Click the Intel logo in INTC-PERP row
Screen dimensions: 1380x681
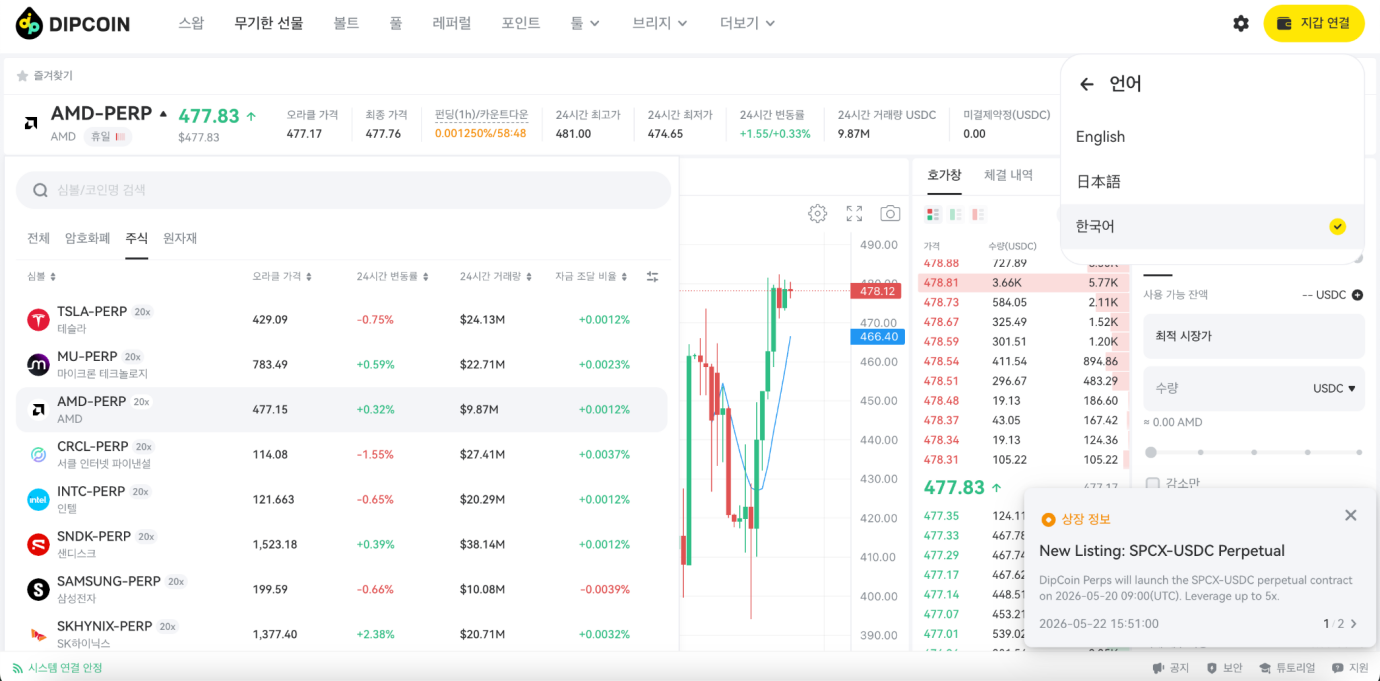[x=38, y=500]
